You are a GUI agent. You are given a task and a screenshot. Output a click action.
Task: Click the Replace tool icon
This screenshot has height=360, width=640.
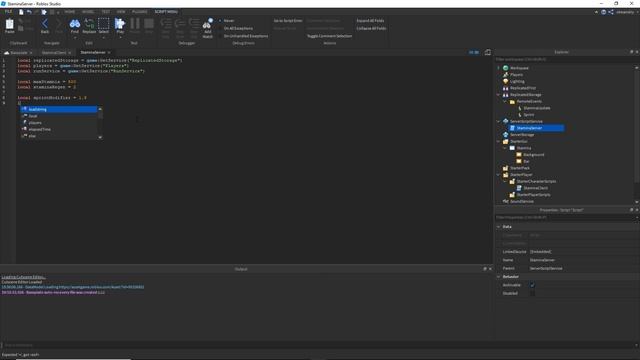coord(89,24)
